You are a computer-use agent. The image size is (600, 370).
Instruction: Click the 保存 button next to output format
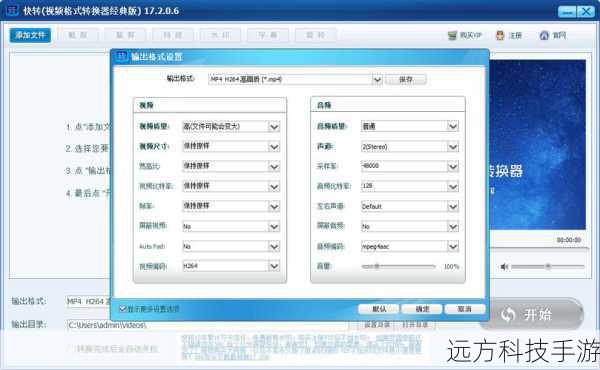point(406,80)
